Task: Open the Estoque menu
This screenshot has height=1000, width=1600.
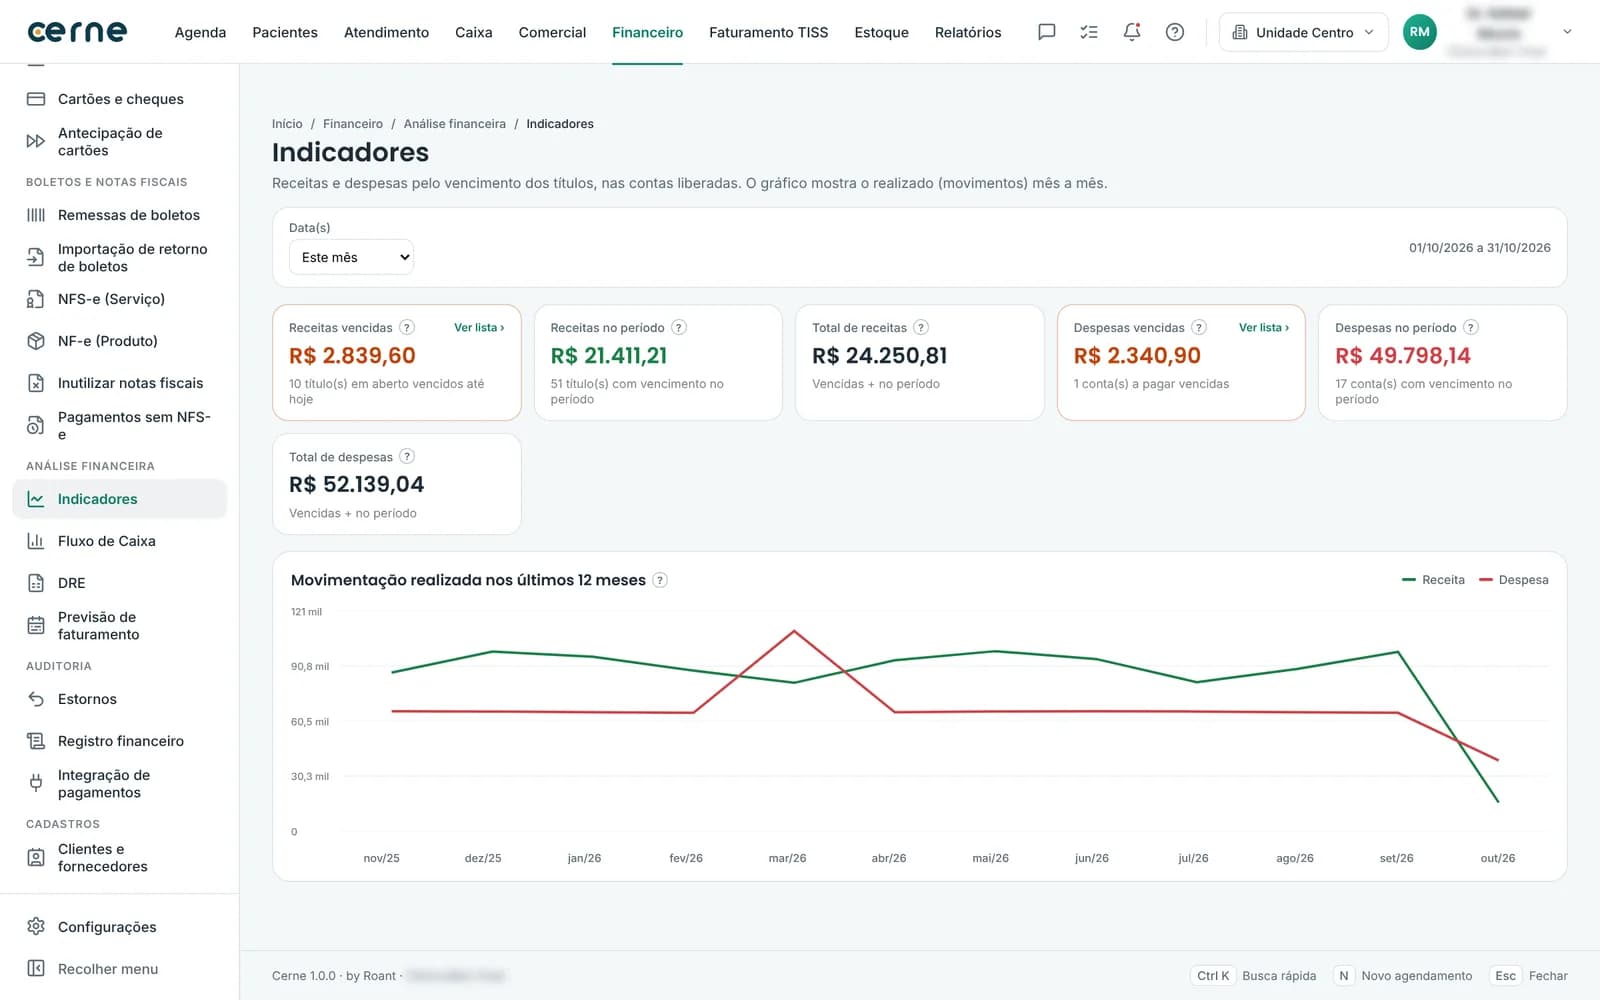Action: (x=881, y=32)
